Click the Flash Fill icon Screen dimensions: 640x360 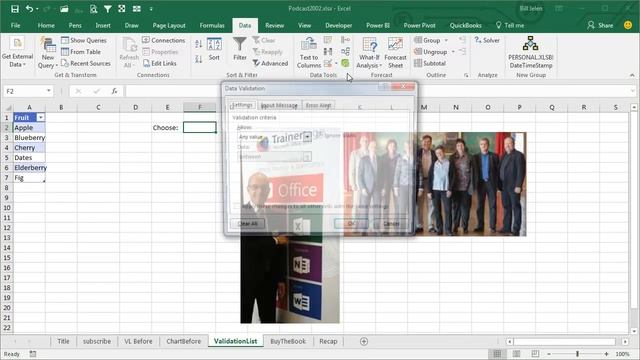point(328,40)
